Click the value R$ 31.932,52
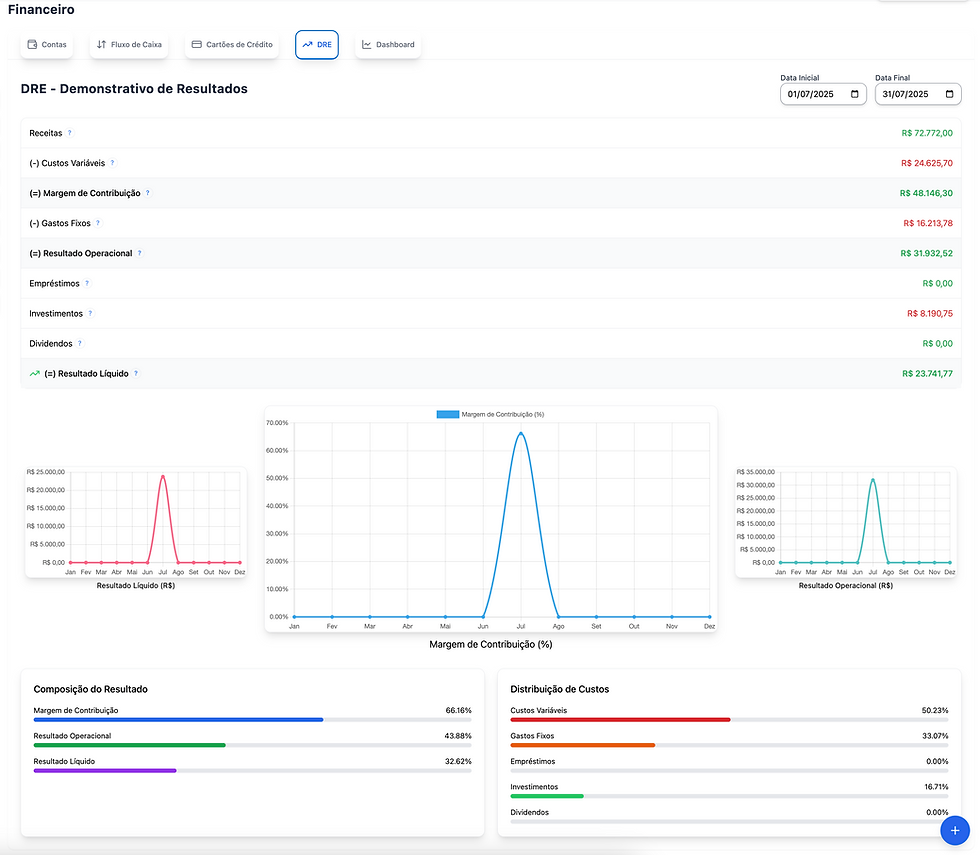The width and height of the screenshot is (980, 855). (926, 253)
